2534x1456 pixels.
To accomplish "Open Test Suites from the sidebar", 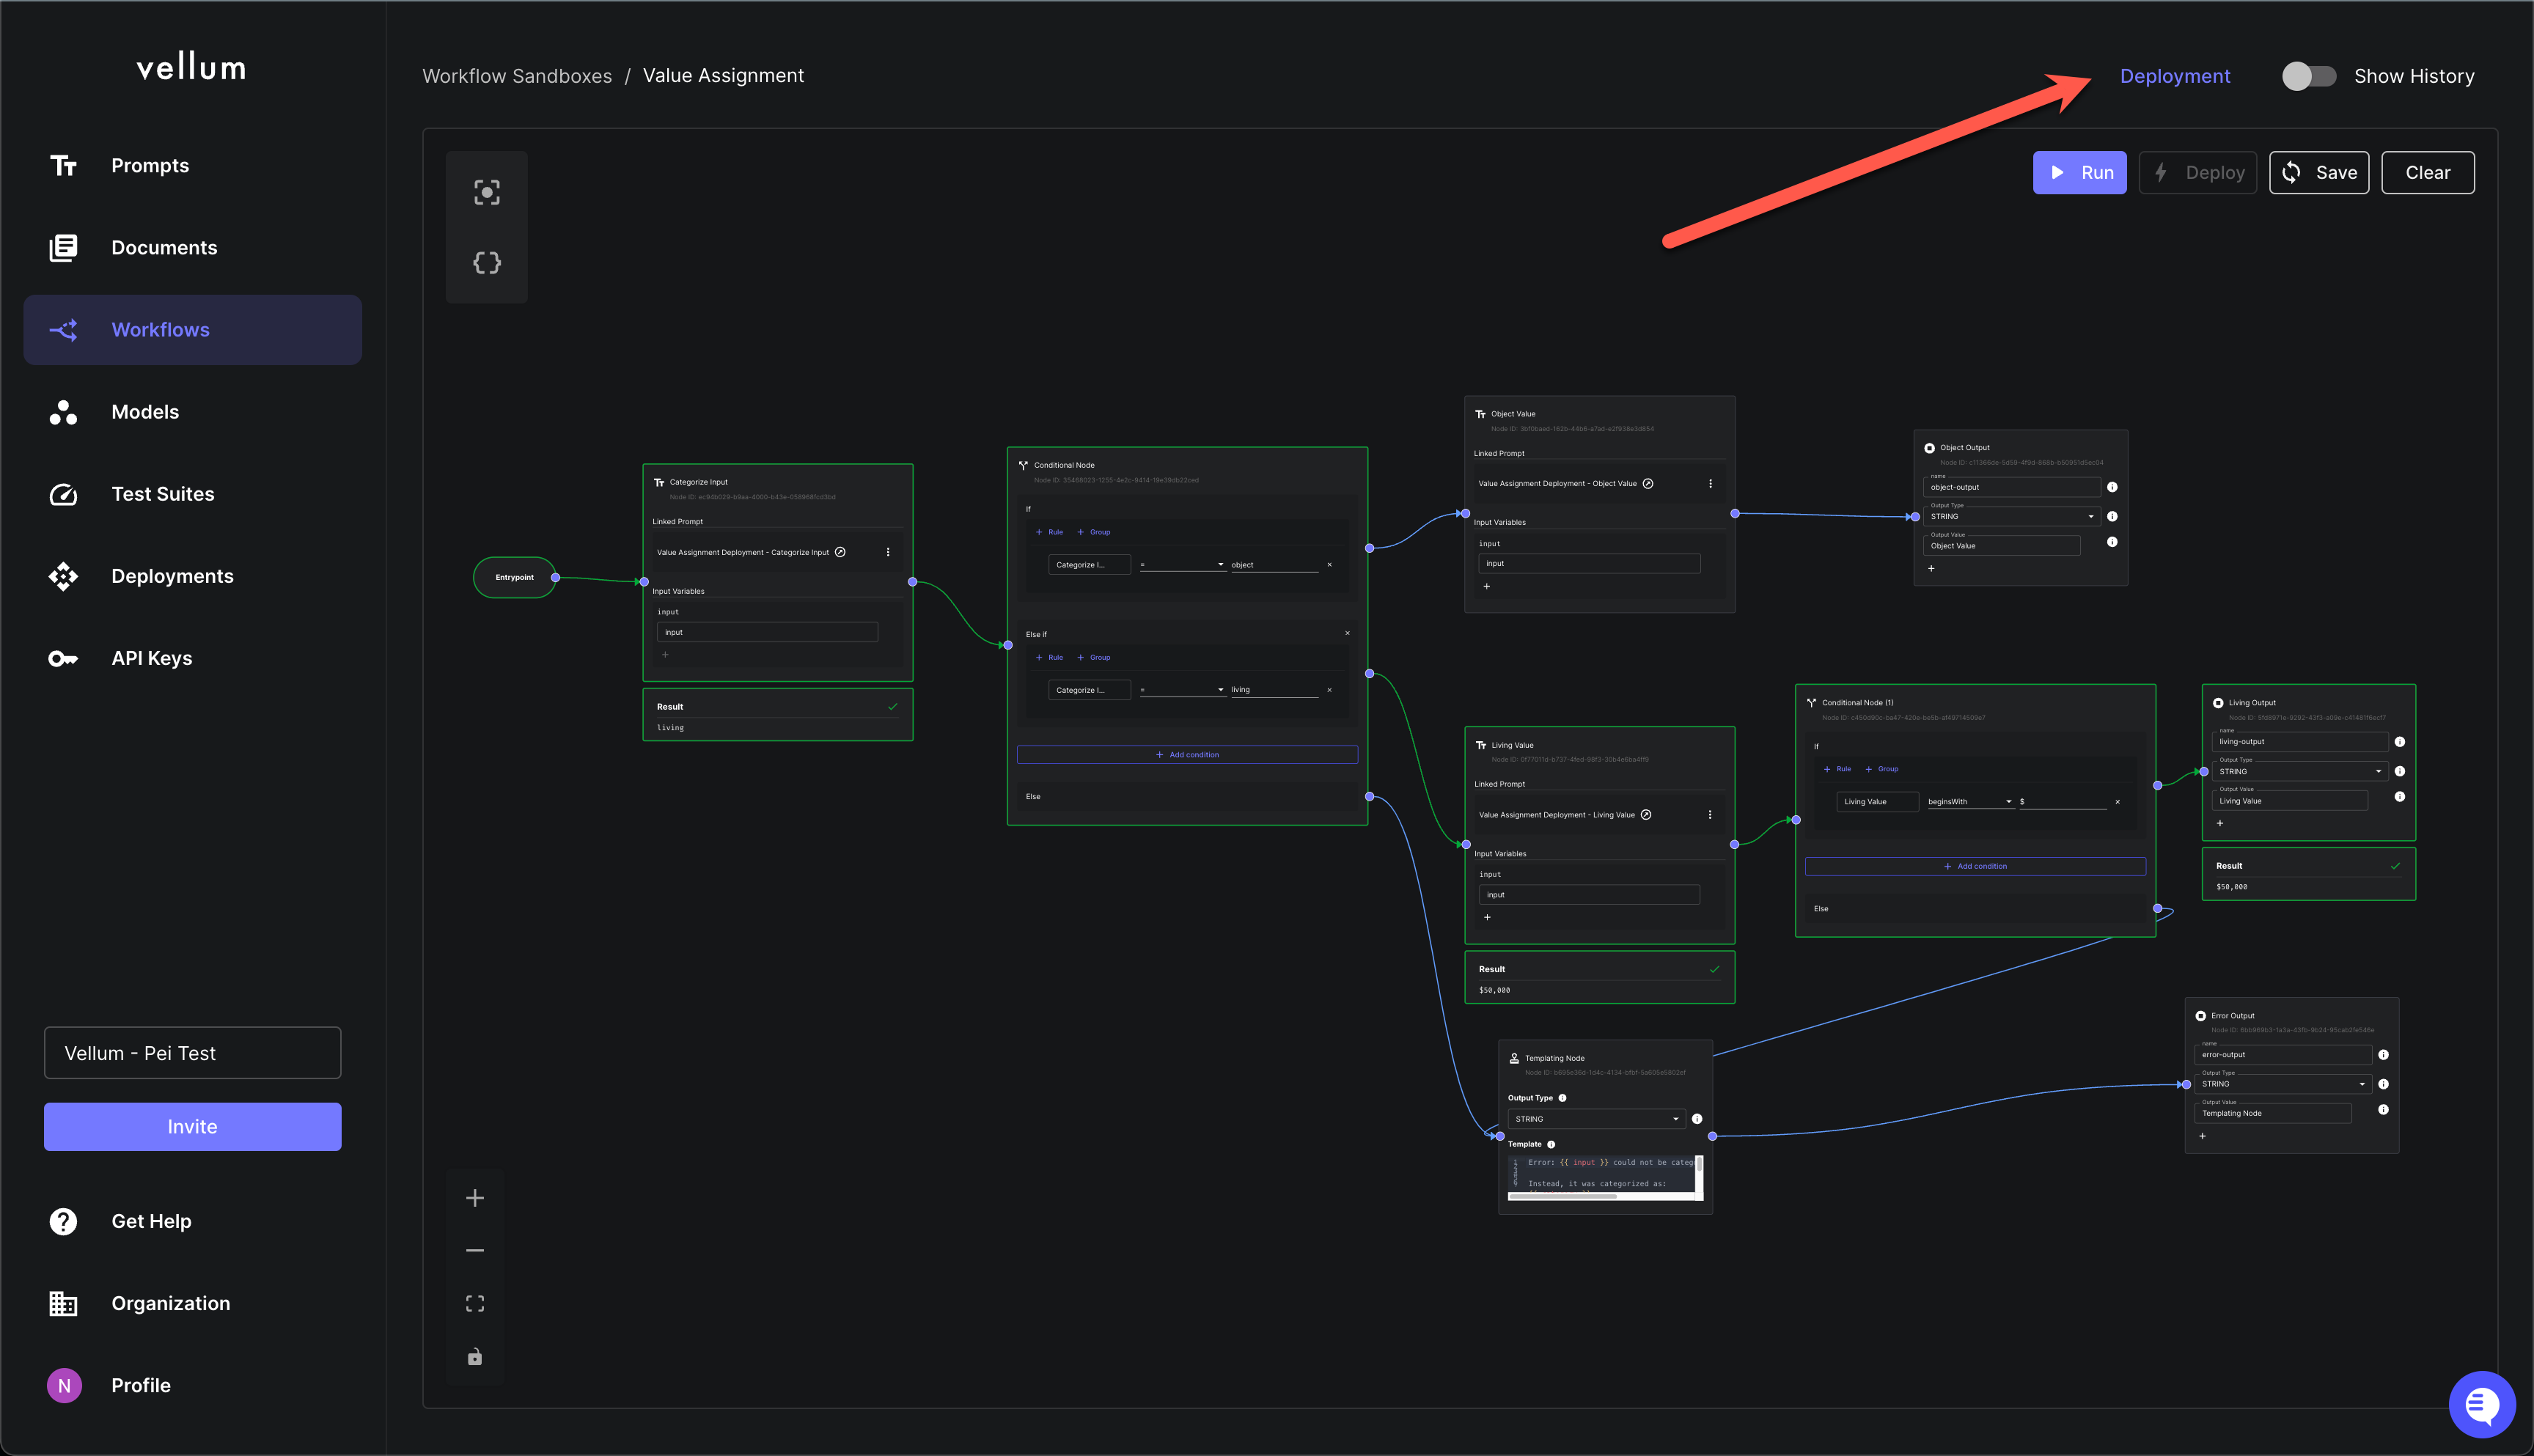I will pyautogui.click(x=162, y=494).
